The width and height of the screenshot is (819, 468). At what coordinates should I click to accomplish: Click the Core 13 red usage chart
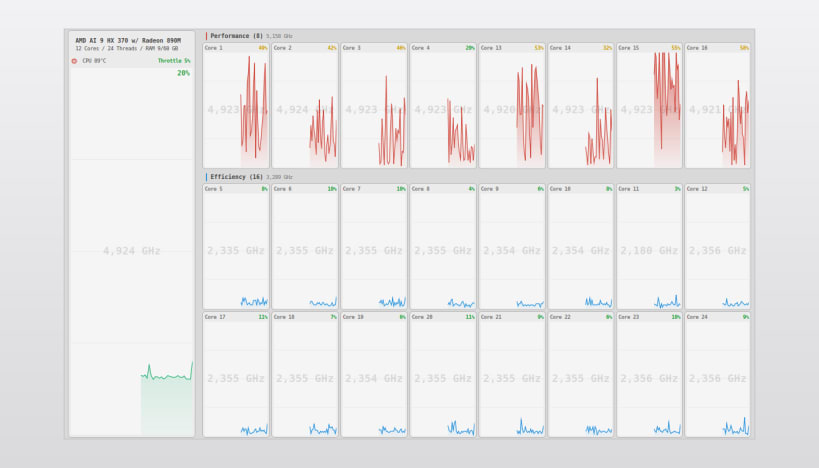tap(512, 106)
